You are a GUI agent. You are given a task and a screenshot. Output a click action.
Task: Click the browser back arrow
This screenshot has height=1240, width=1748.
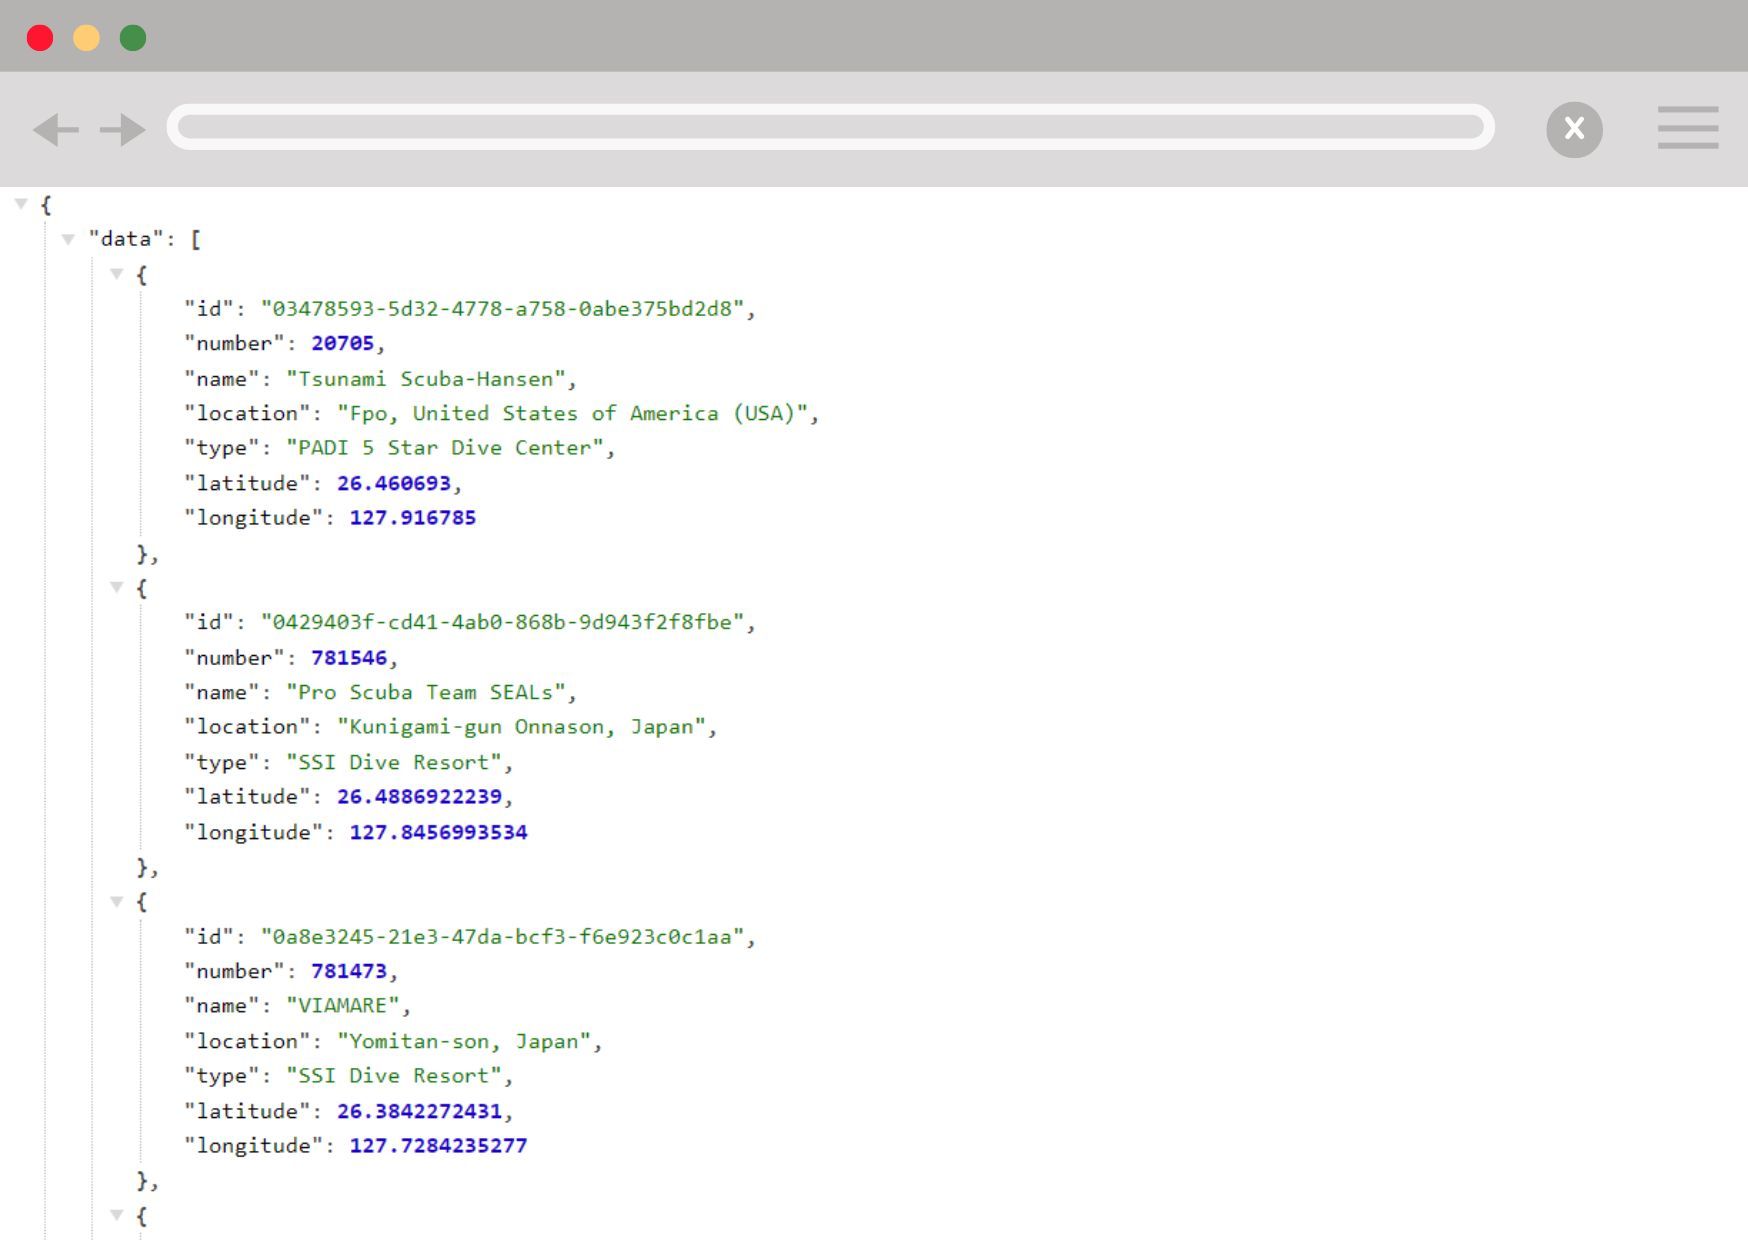56,130
